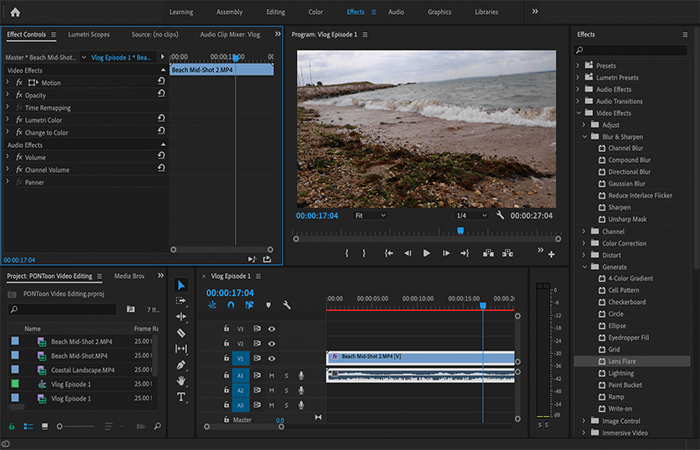Open the Lumetri Scopes tab
Viewport: 700px width, 450px height.
tap(89, 34)
